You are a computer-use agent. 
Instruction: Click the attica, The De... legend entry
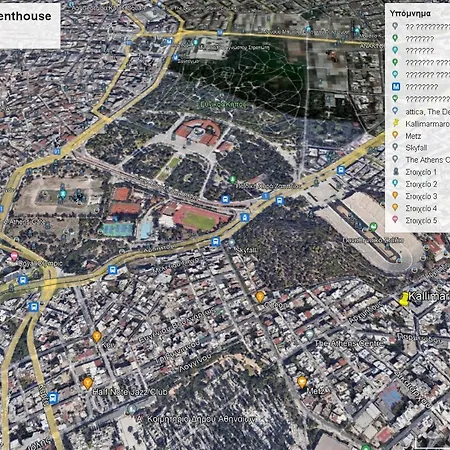pyautogui.click(x=427, y=112)
